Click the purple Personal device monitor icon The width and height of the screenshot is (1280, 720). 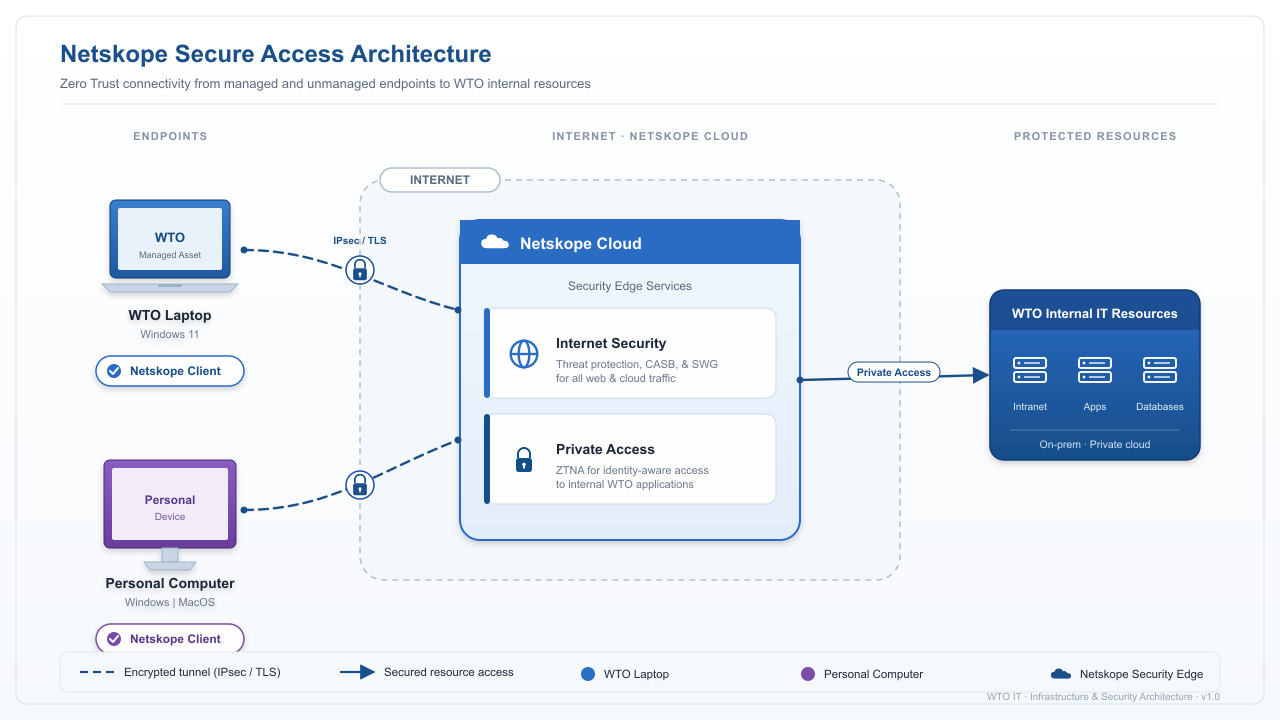170,515
